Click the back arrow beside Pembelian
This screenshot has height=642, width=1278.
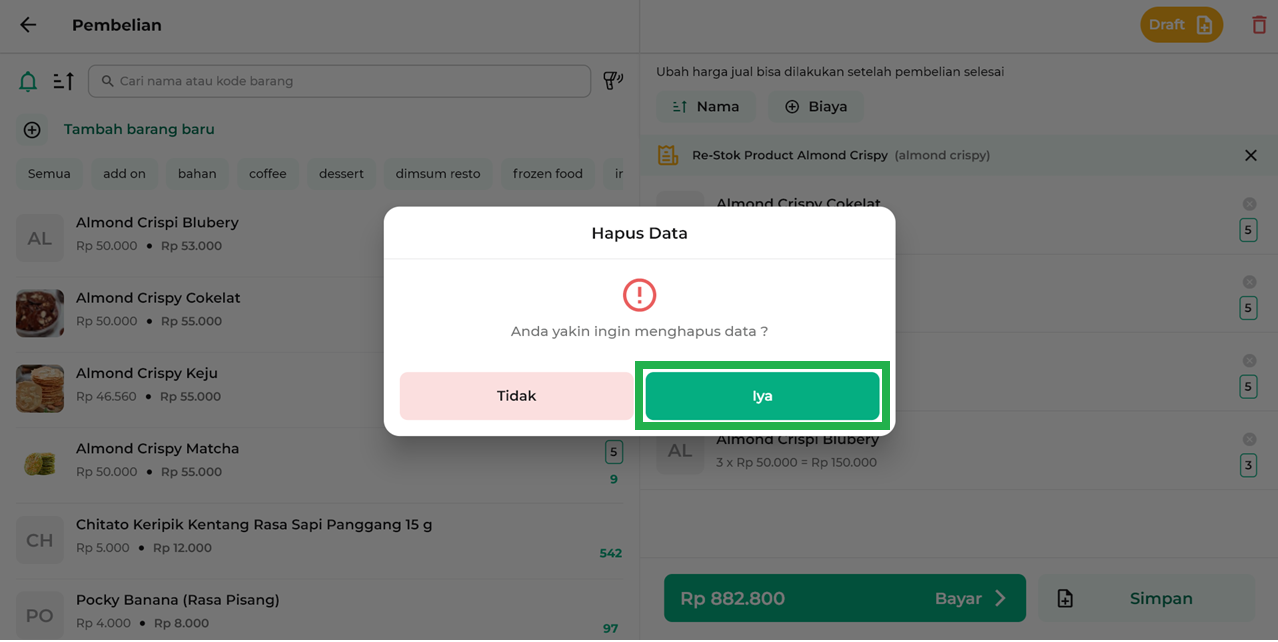point(28,25)
